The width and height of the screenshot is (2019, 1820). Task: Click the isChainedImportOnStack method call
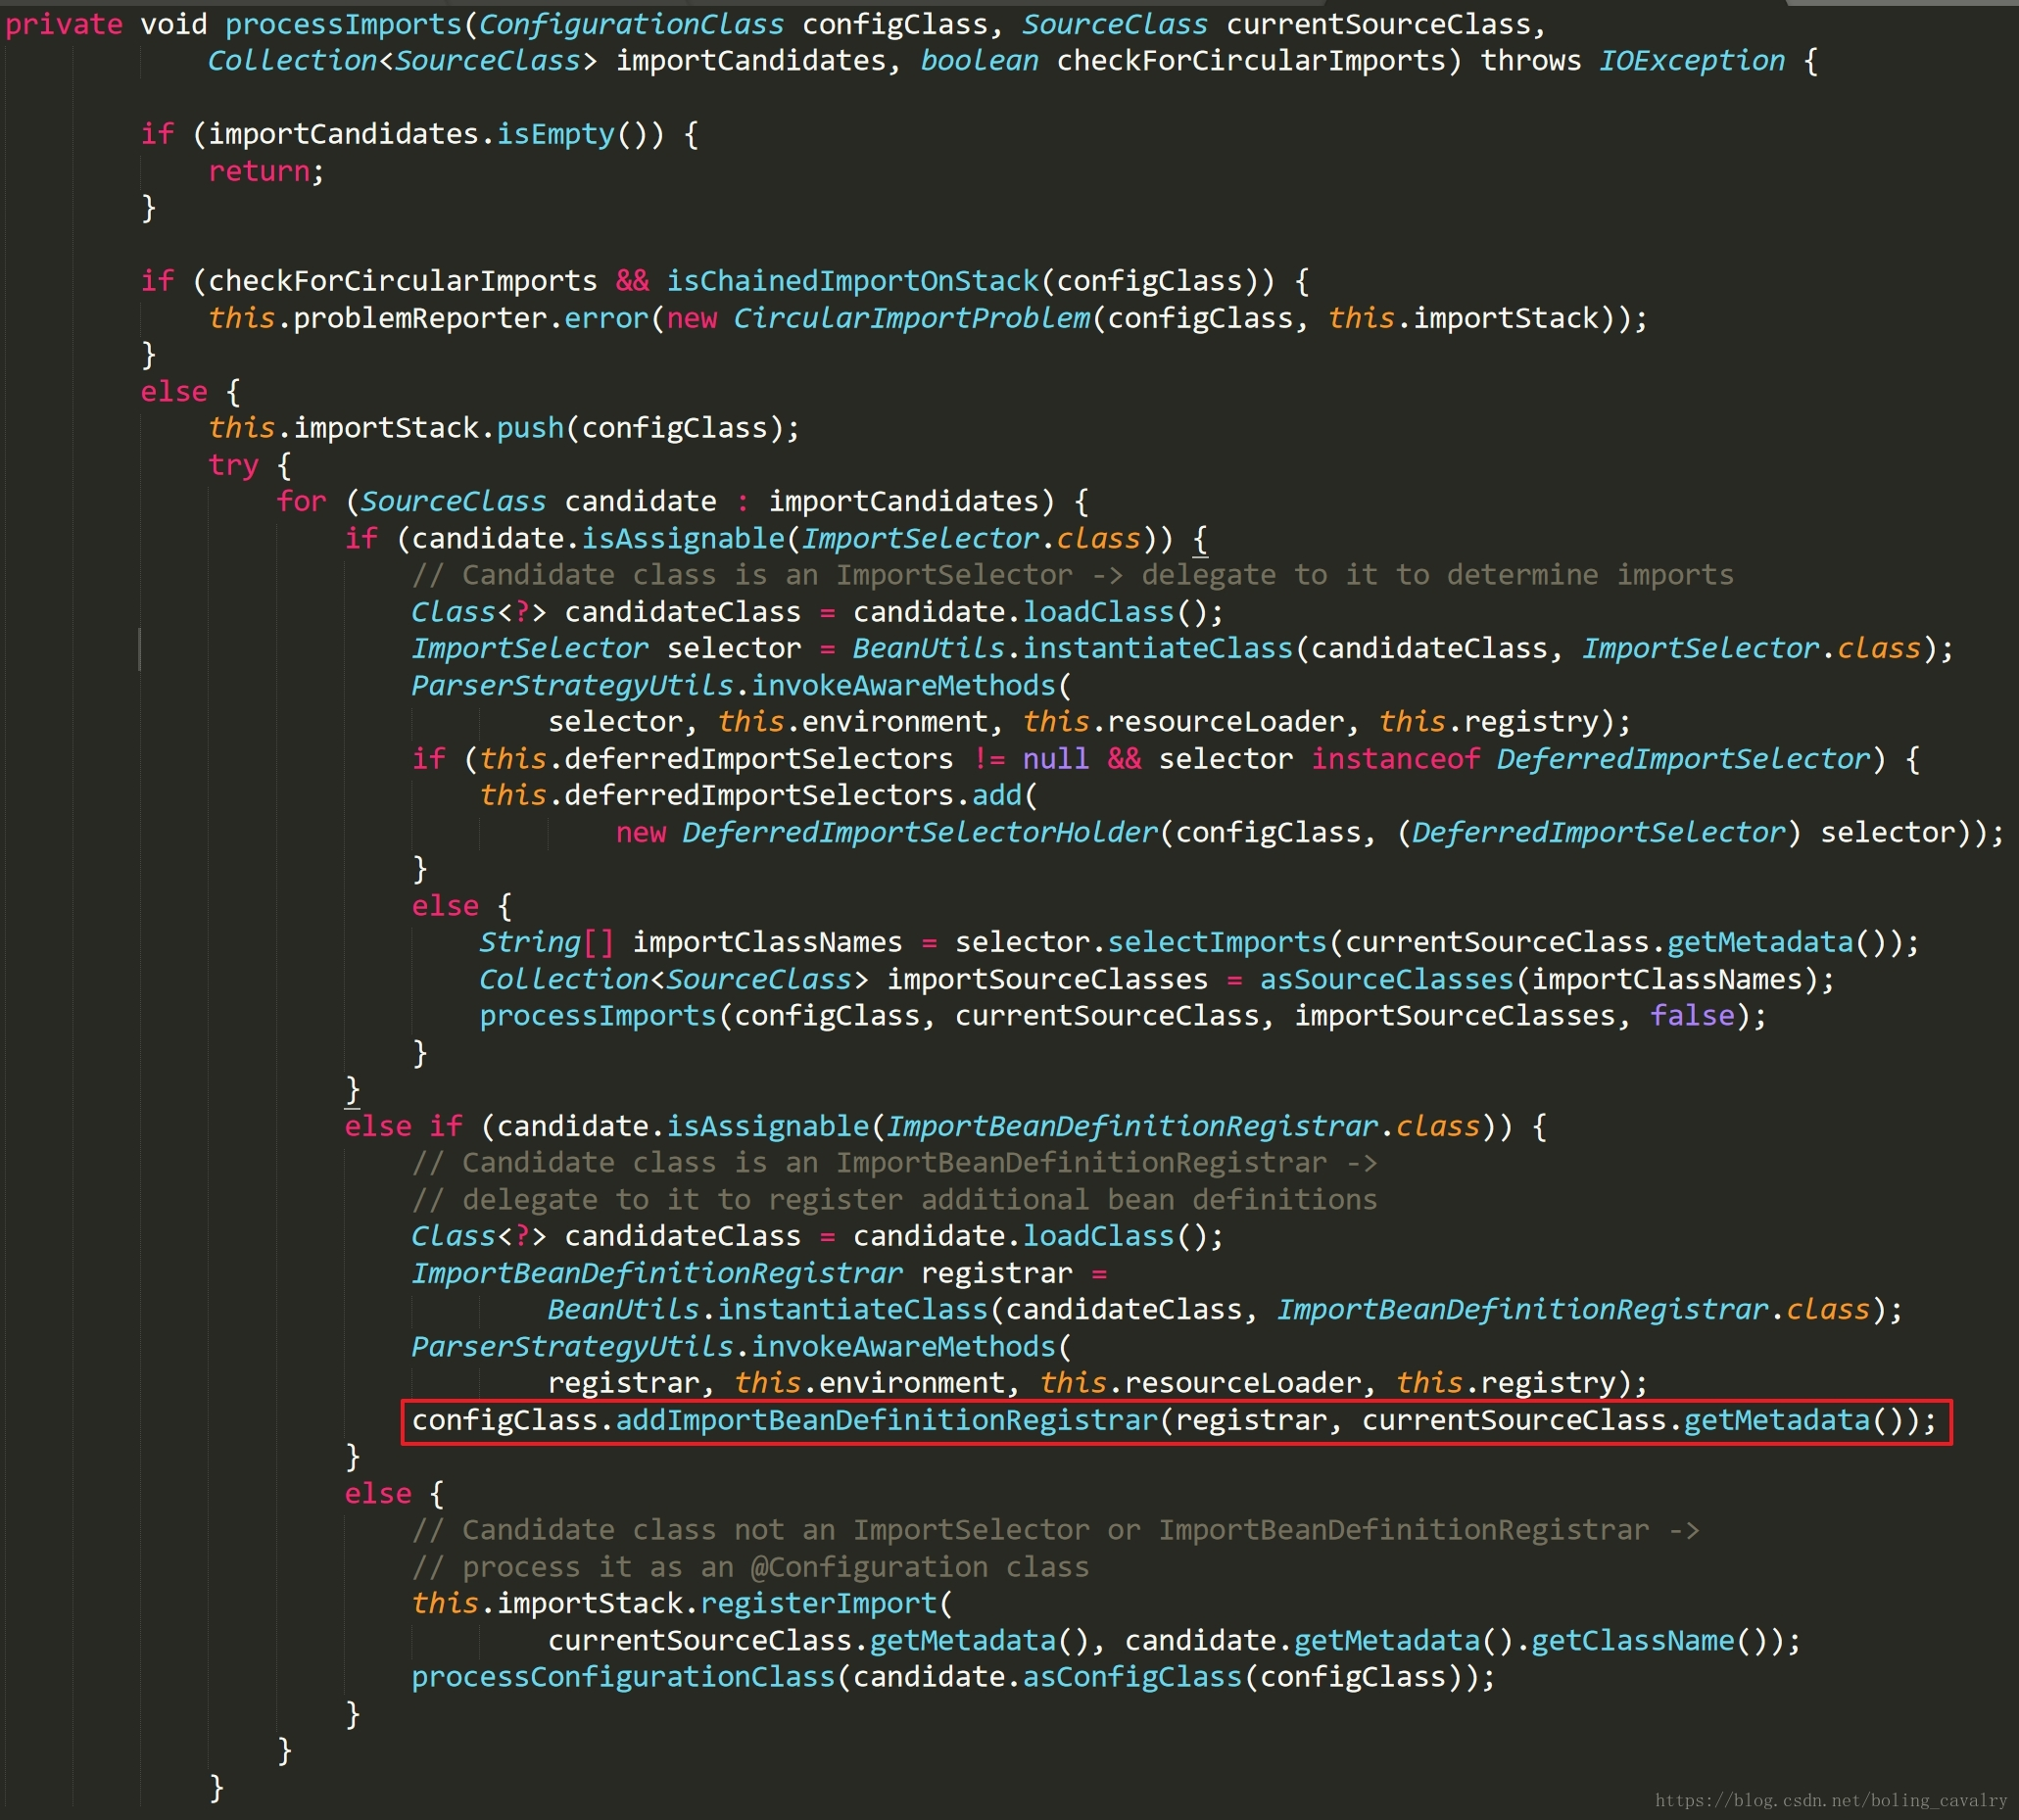[853, 281]
